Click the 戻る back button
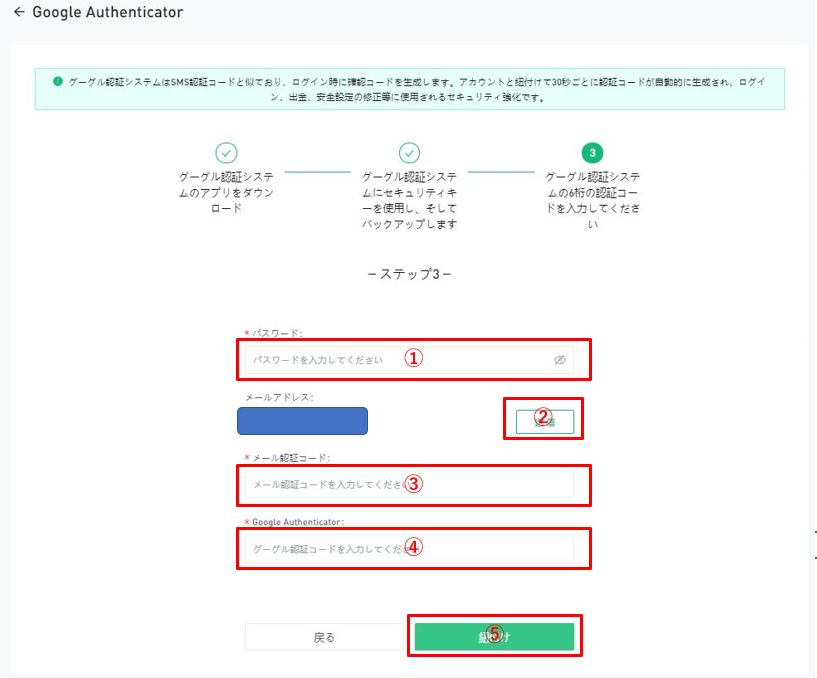The image size is (817, 678). coord(324,637)
